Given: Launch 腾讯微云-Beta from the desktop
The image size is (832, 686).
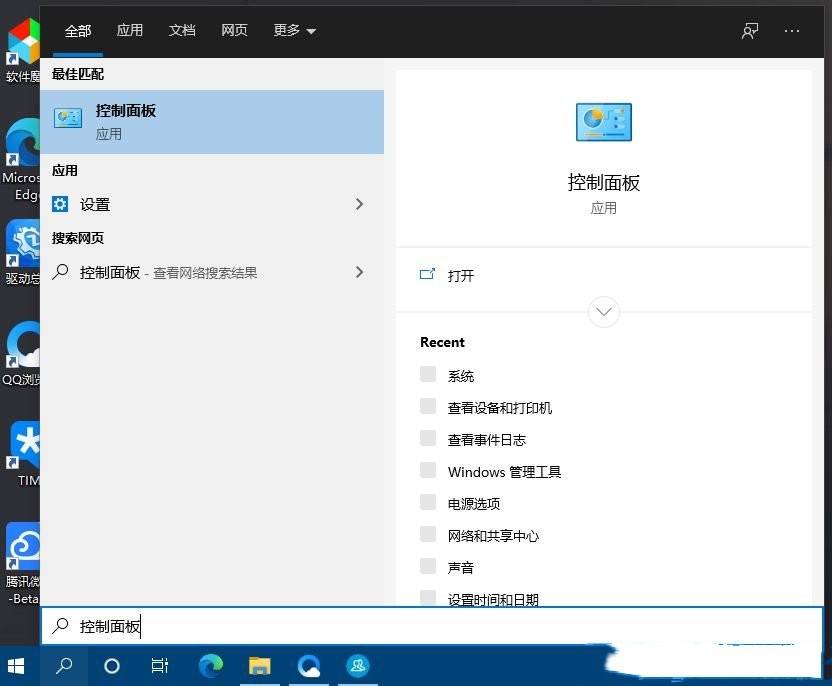Looking at the screenshot, I should [x=21, y=545].
